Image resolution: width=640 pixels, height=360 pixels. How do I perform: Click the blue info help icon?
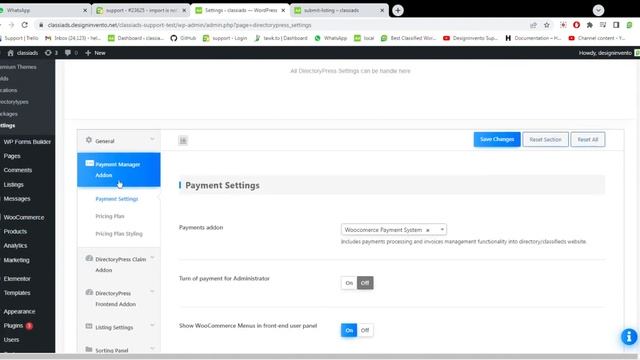pyautogui.click(x=629, y=337)
